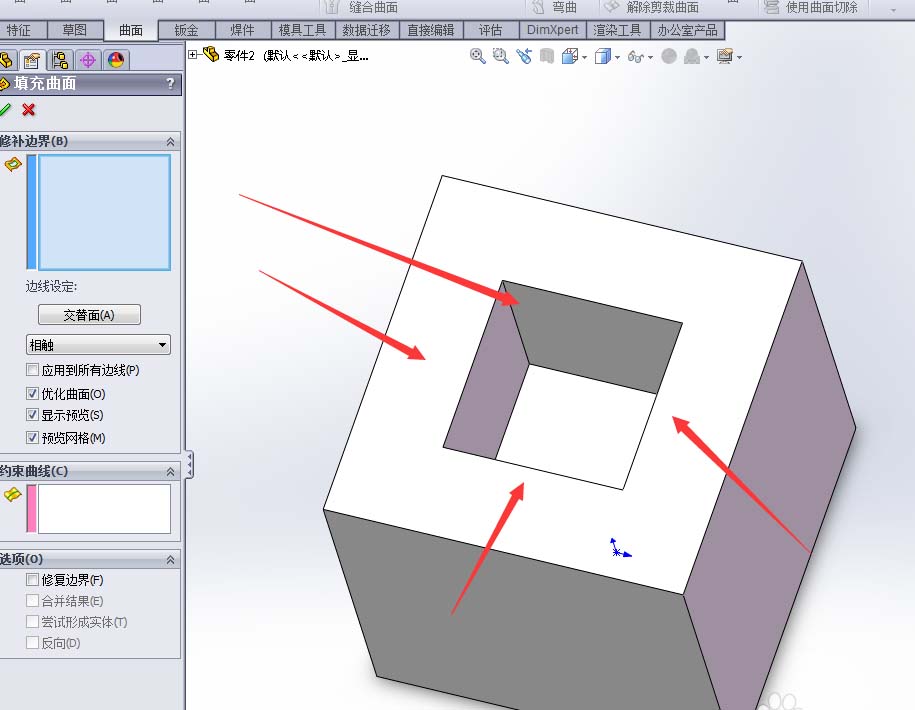Screen dimensions: 915x710
Task: Click the constraint curves selection box
Action: tap(104, 509)
